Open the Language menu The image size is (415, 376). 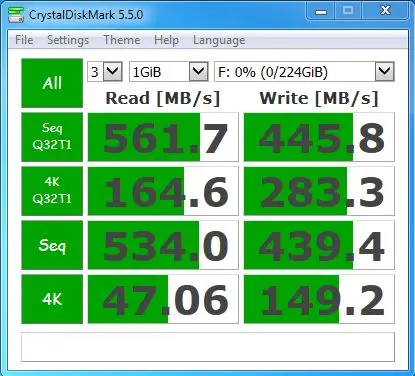219,40
